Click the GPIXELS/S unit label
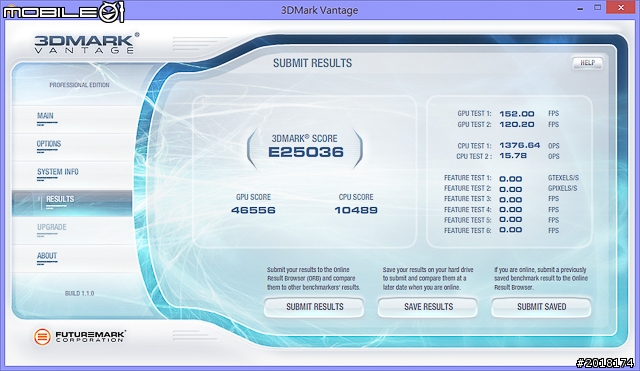The width and height of the screenshot is (640, 371). tap(562, 189)
